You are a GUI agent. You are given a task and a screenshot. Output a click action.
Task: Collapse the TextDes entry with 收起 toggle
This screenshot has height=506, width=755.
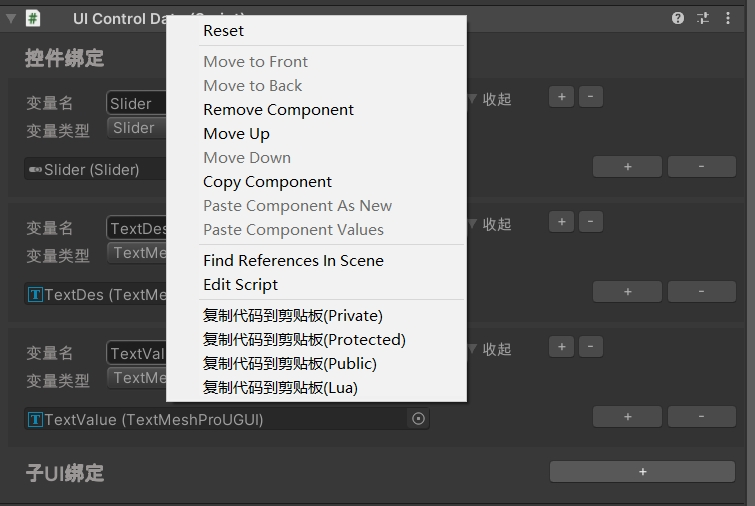[490, 224]
